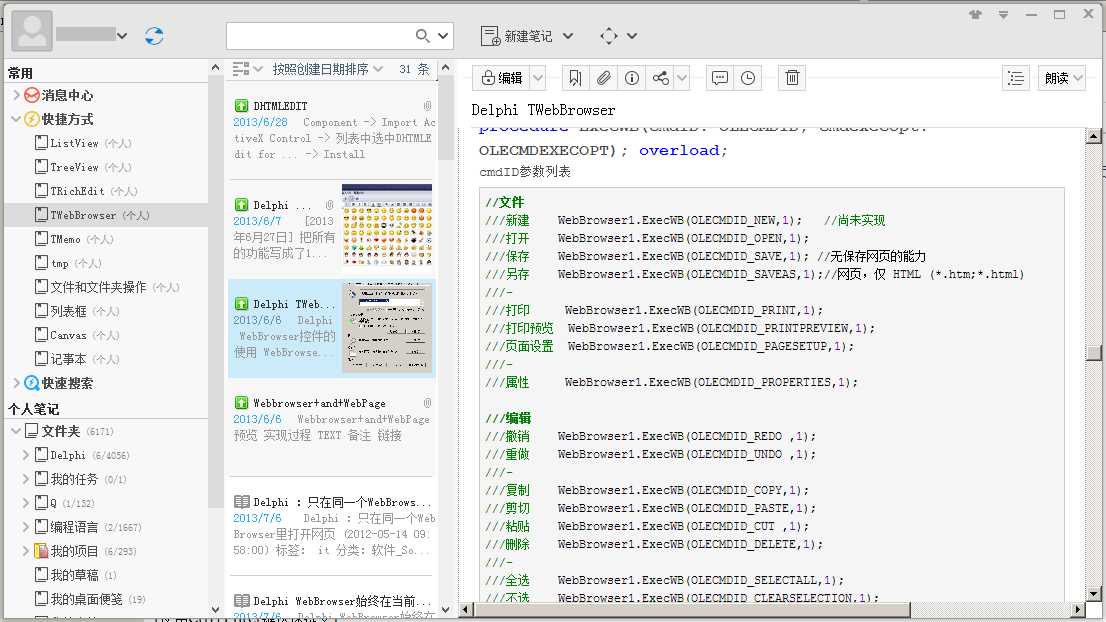The height and width of the screenshot is (622, 1106).
Task: Click the bookmark icon in note toolbar
Action: click(576, 78)
